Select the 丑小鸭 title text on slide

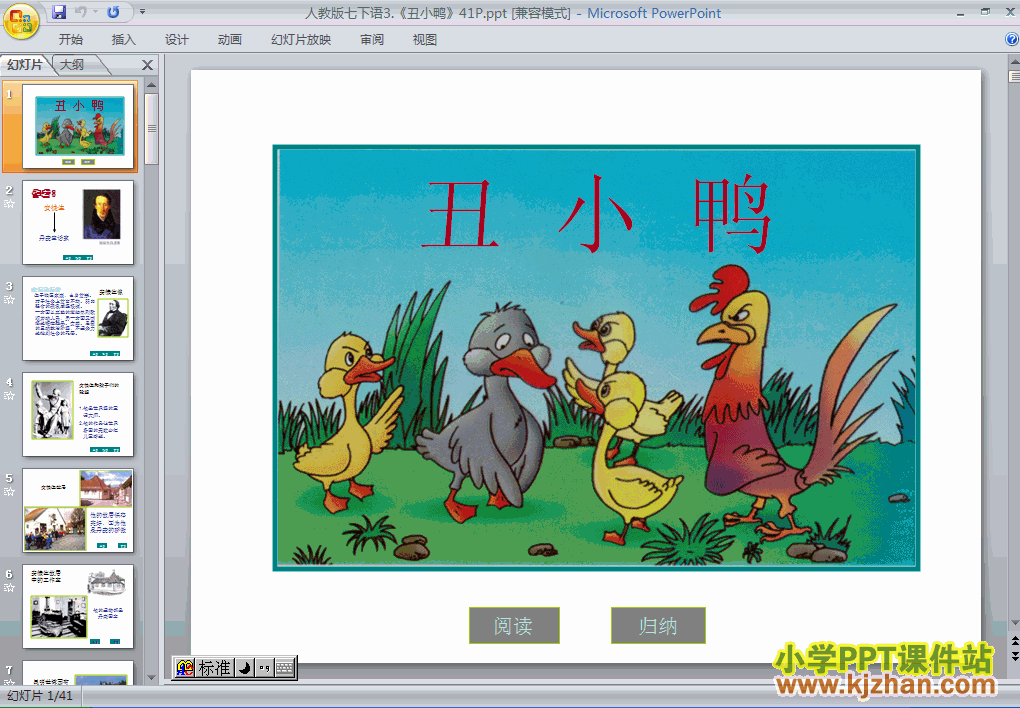(x=597, y=214)
